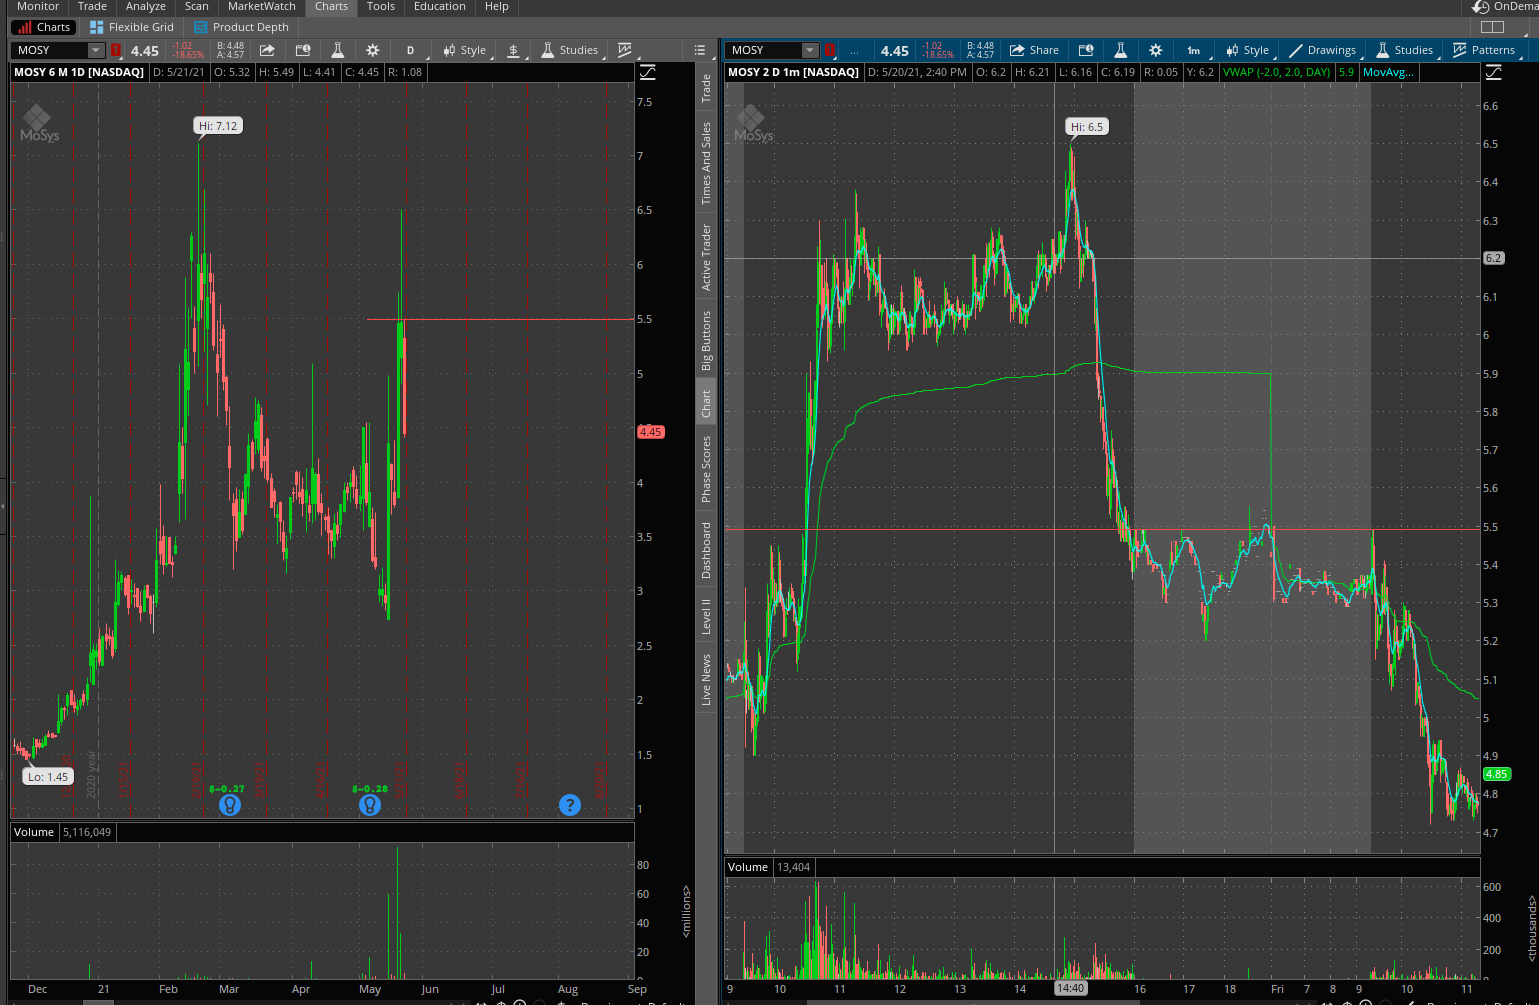Open the Trade side panel tab
The image size is (1539, 1005).
(706, 88)
